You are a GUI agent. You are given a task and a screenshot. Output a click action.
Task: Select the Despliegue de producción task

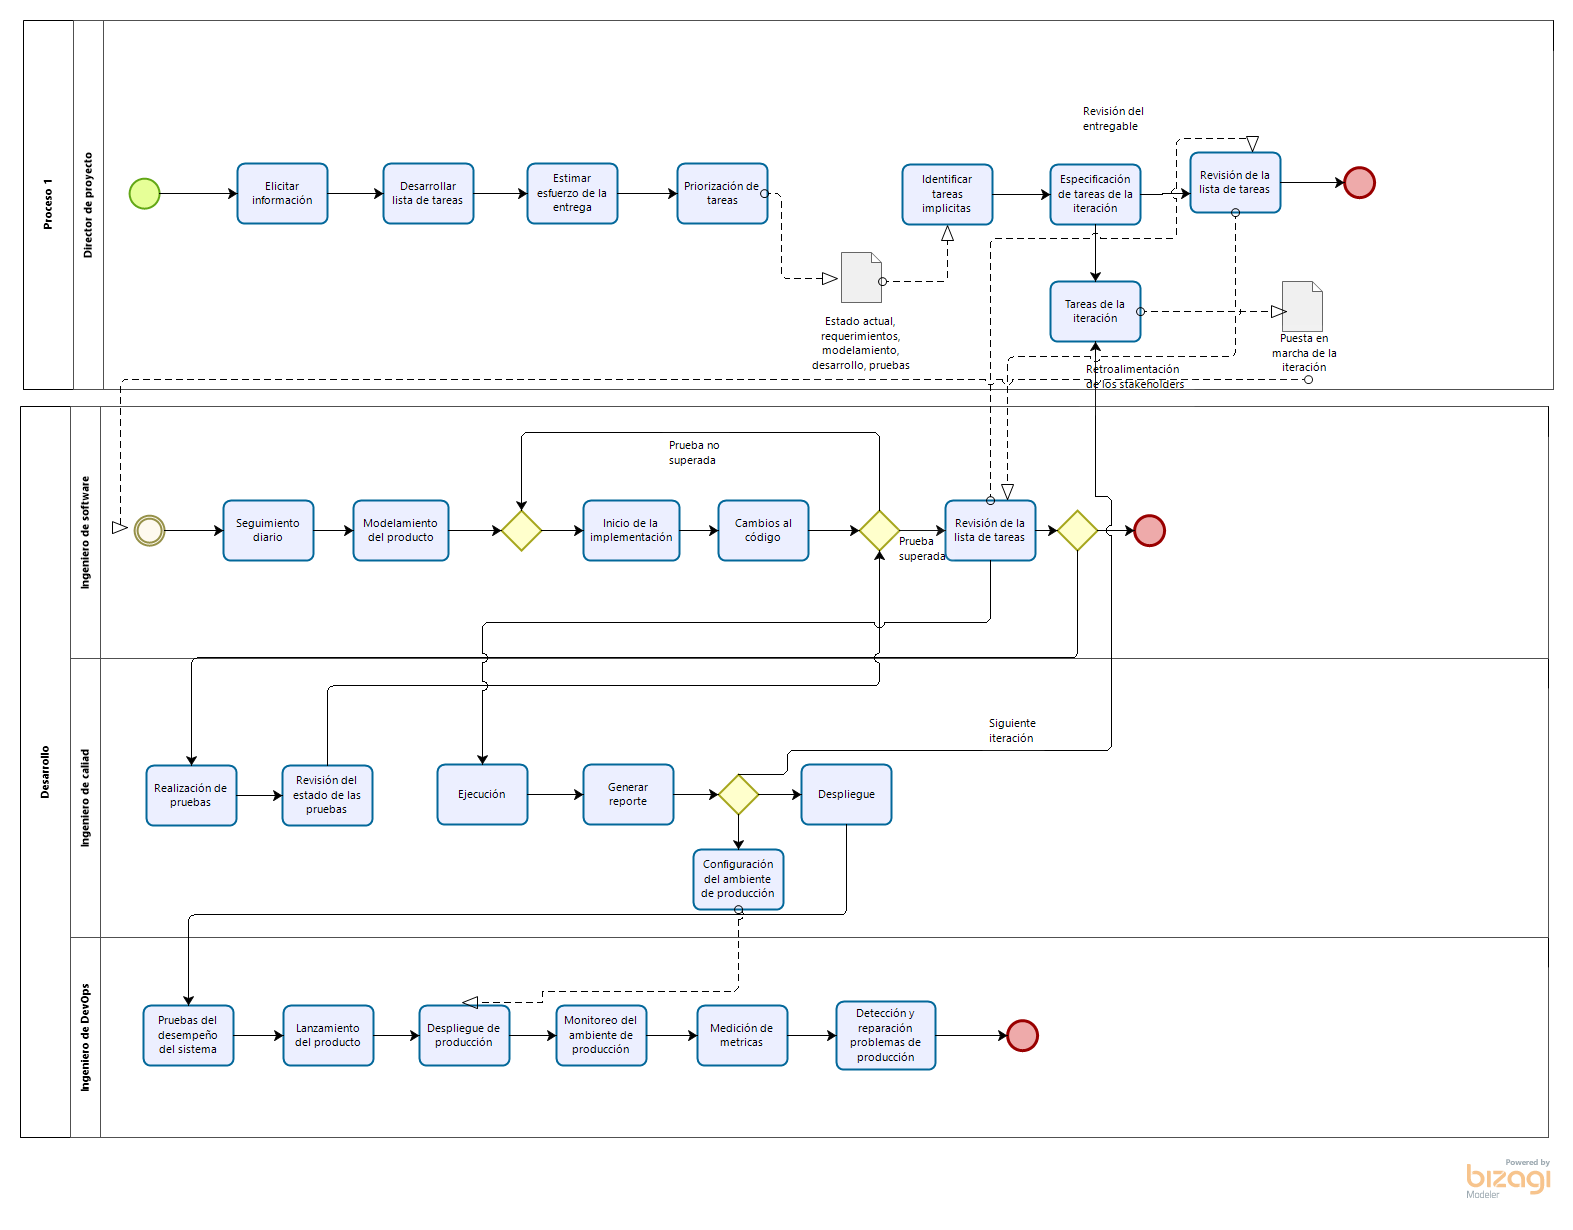pyautogui.click(x=464, y=1035)
